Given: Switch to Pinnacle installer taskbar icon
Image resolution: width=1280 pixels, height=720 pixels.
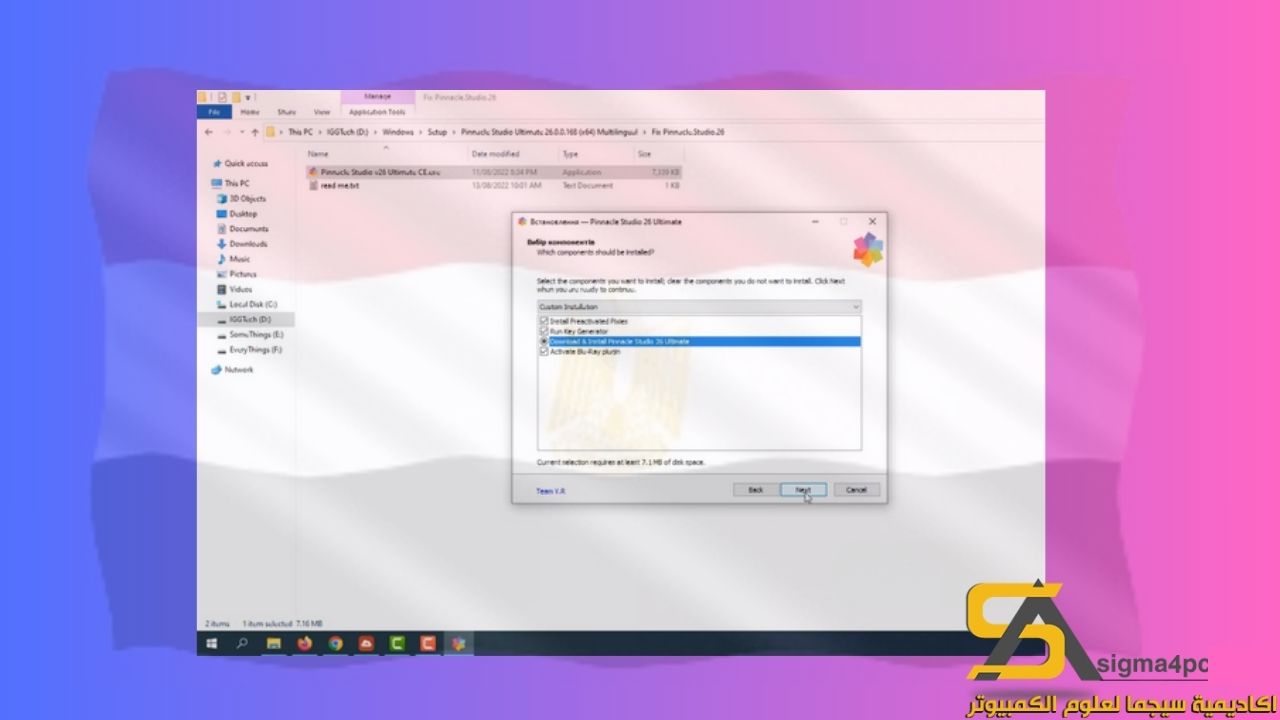Looking at the screenshot, I should point(459,644).
